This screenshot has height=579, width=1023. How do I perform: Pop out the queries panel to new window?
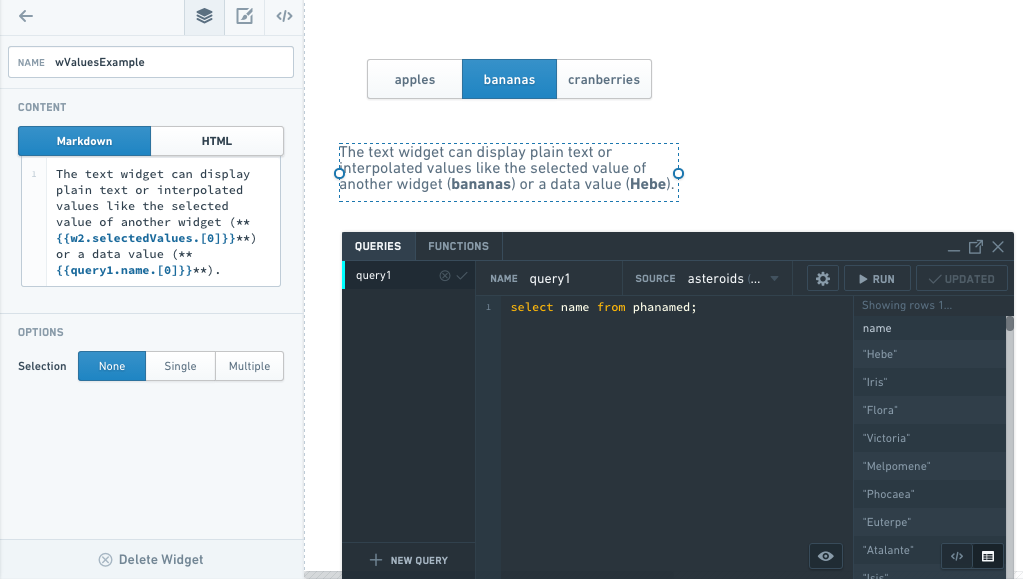click(976, 247)
